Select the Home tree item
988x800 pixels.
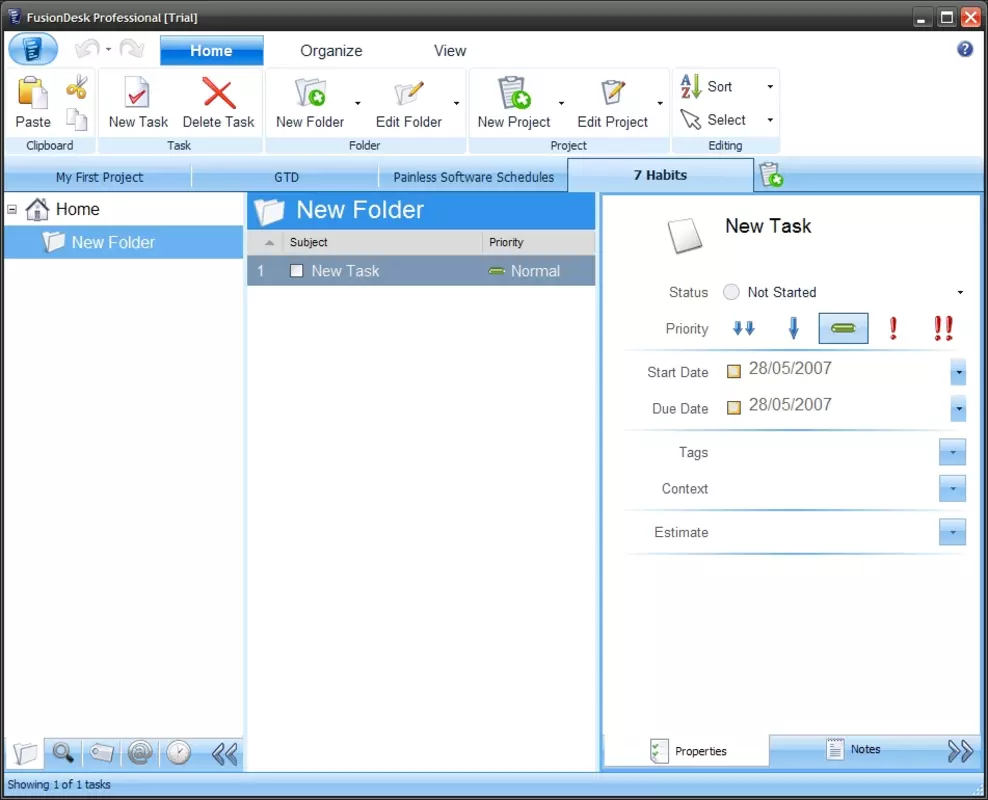(62, 209)
